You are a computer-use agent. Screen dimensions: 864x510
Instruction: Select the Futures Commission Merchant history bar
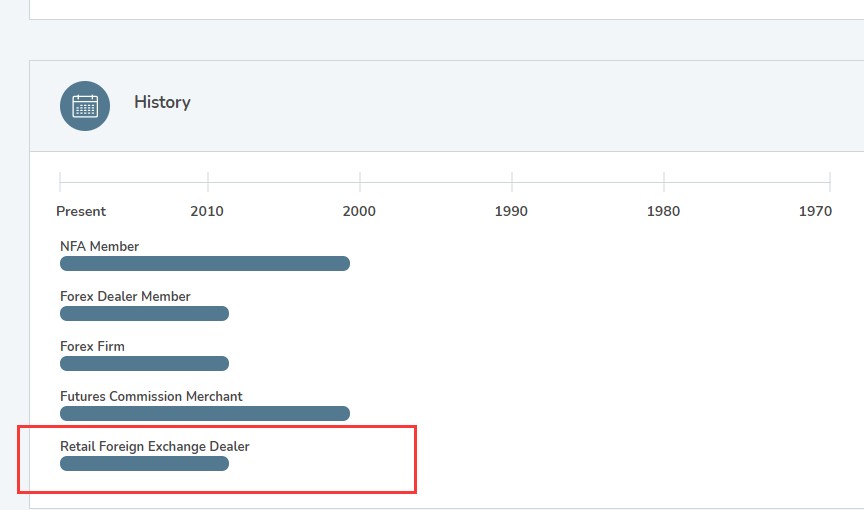pos(205,414)
